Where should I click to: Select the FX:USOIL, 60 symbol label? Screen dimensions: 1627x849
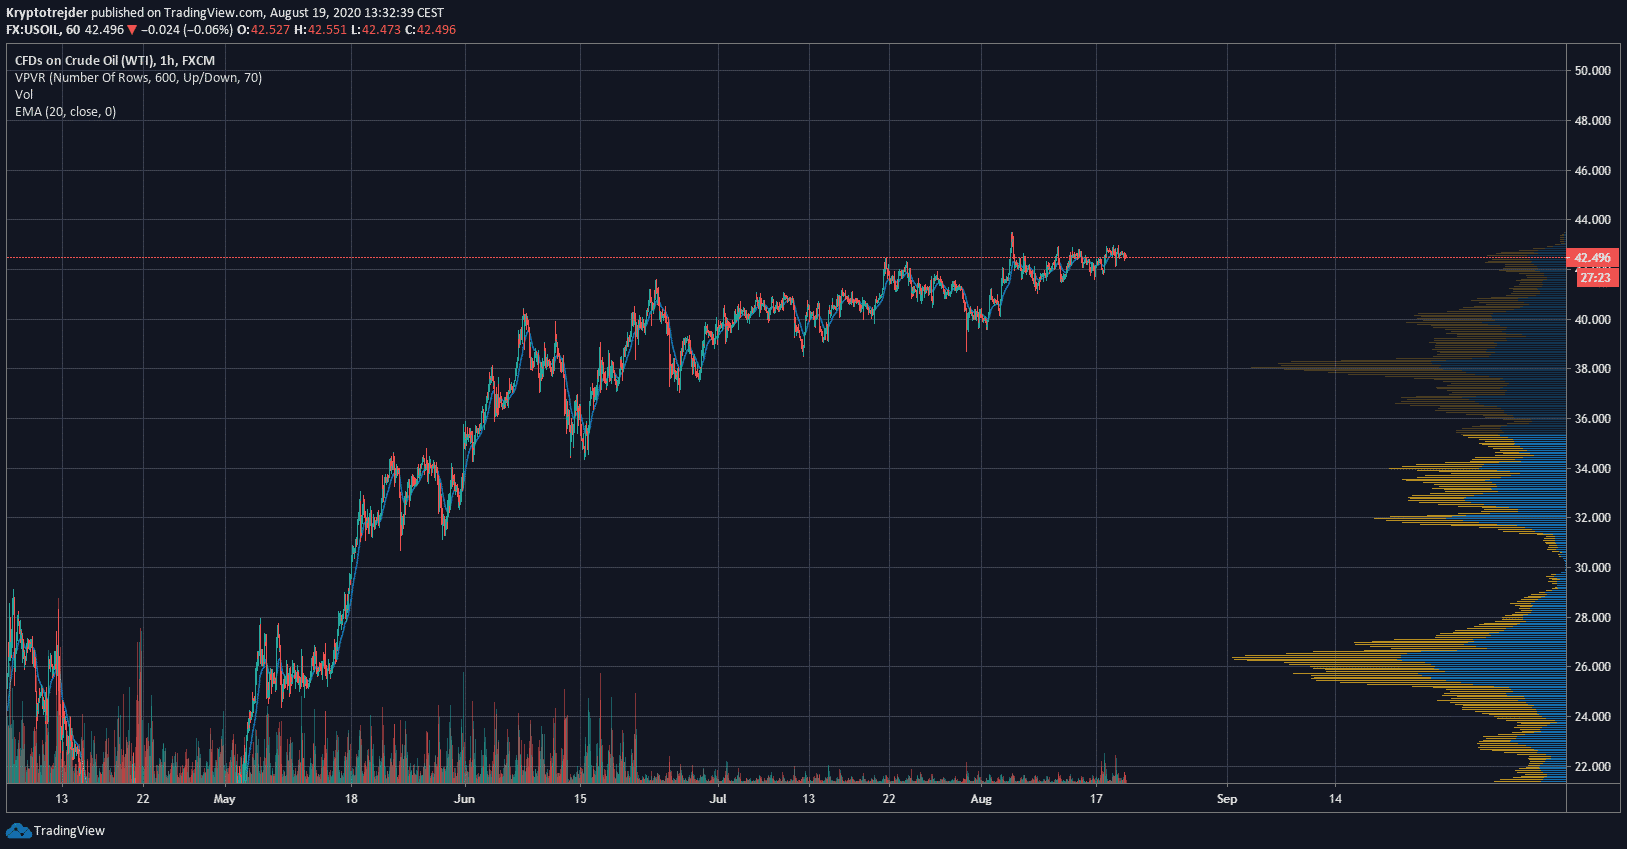43,30
